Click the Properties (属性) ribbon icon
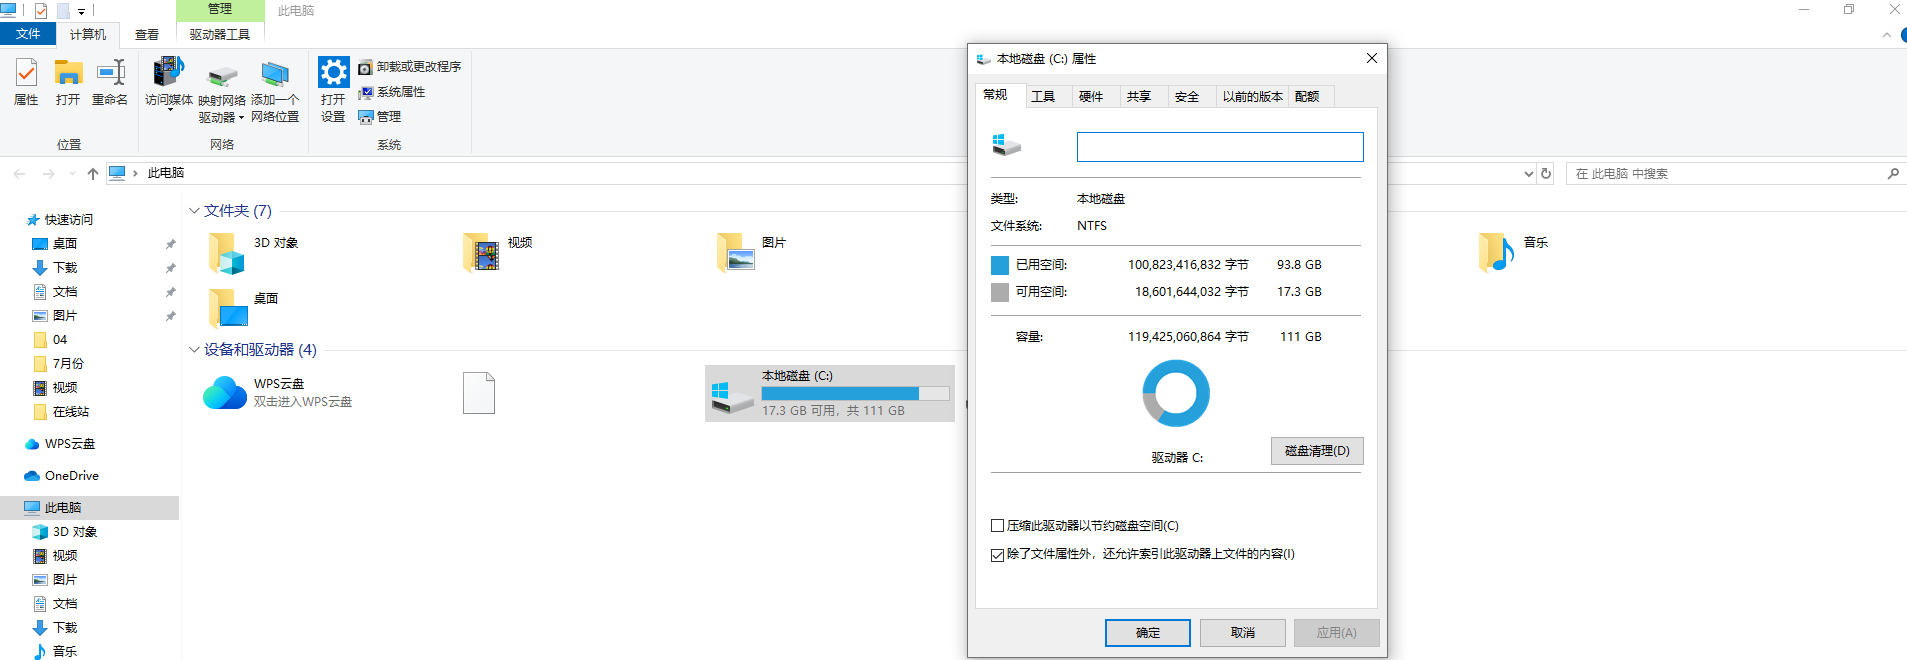The image size is (1907, 660). point(26,82)
